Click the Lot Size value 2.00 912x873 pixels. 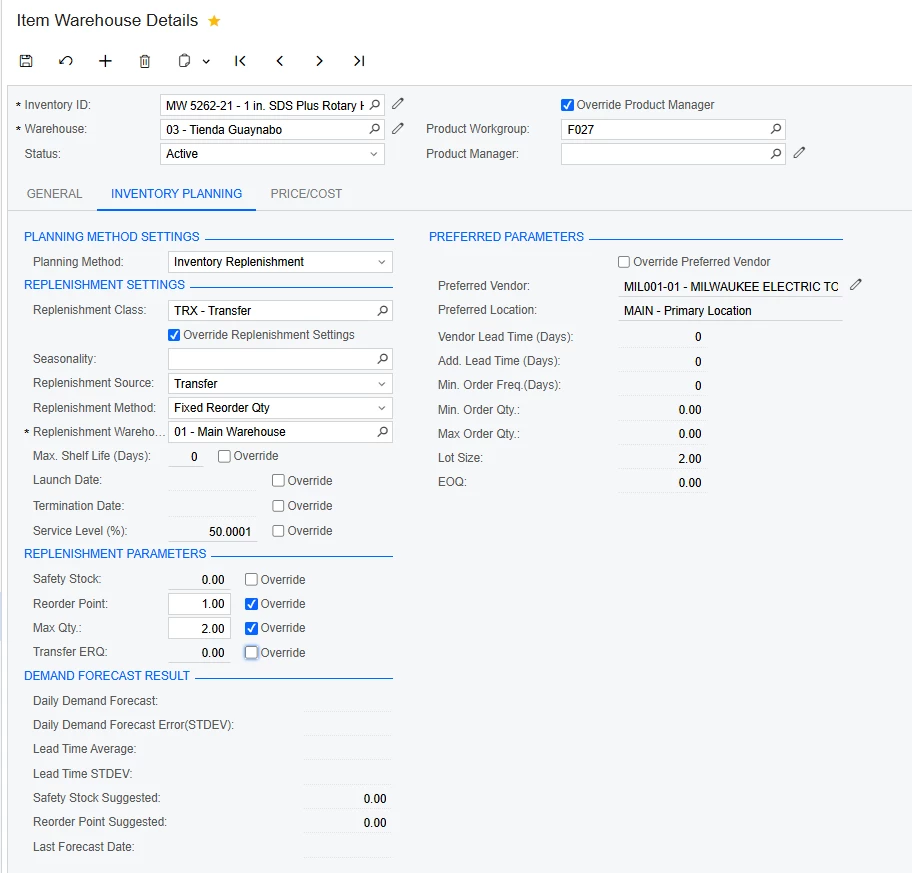tap(689, 458)
